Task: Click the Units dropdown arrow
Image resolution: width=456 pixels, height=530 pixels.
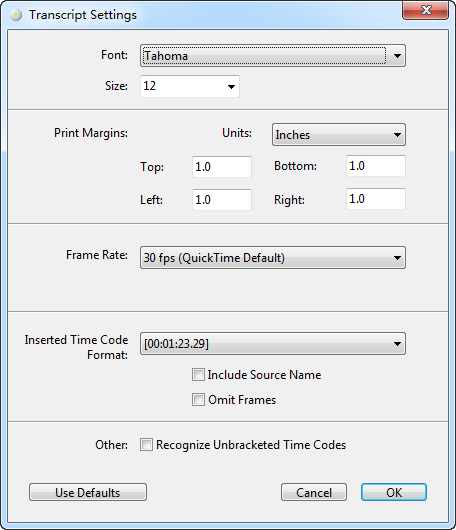Action: pyautogui.click(x=397, y=135)
